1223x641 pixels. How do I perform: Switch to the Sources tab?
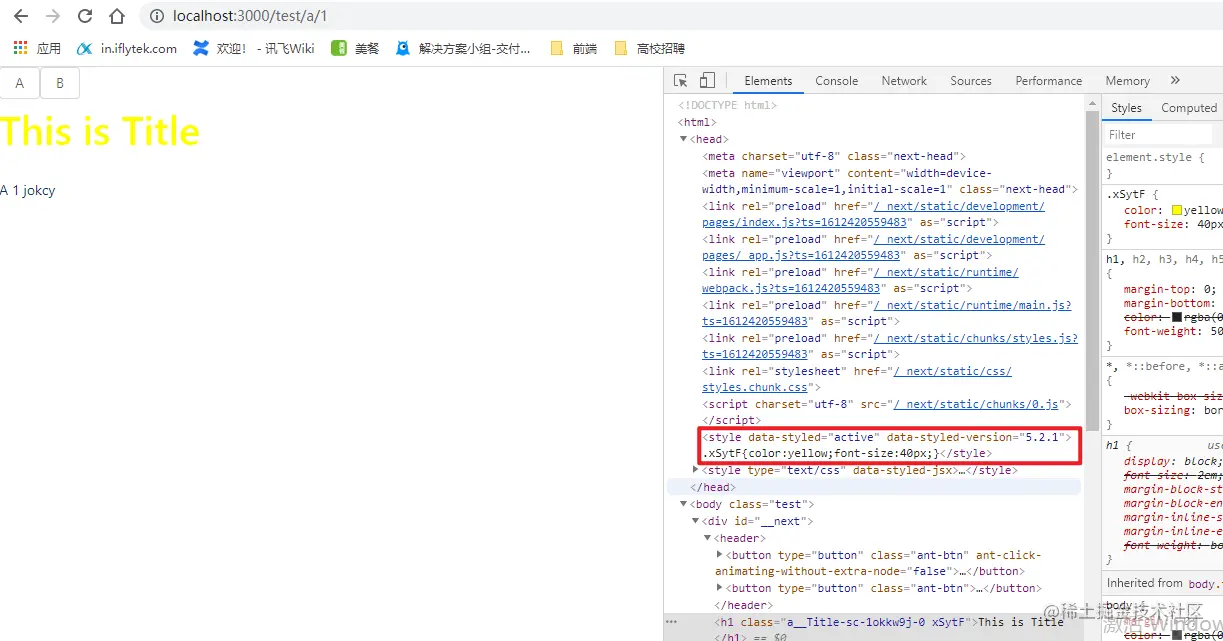point(971,81)
